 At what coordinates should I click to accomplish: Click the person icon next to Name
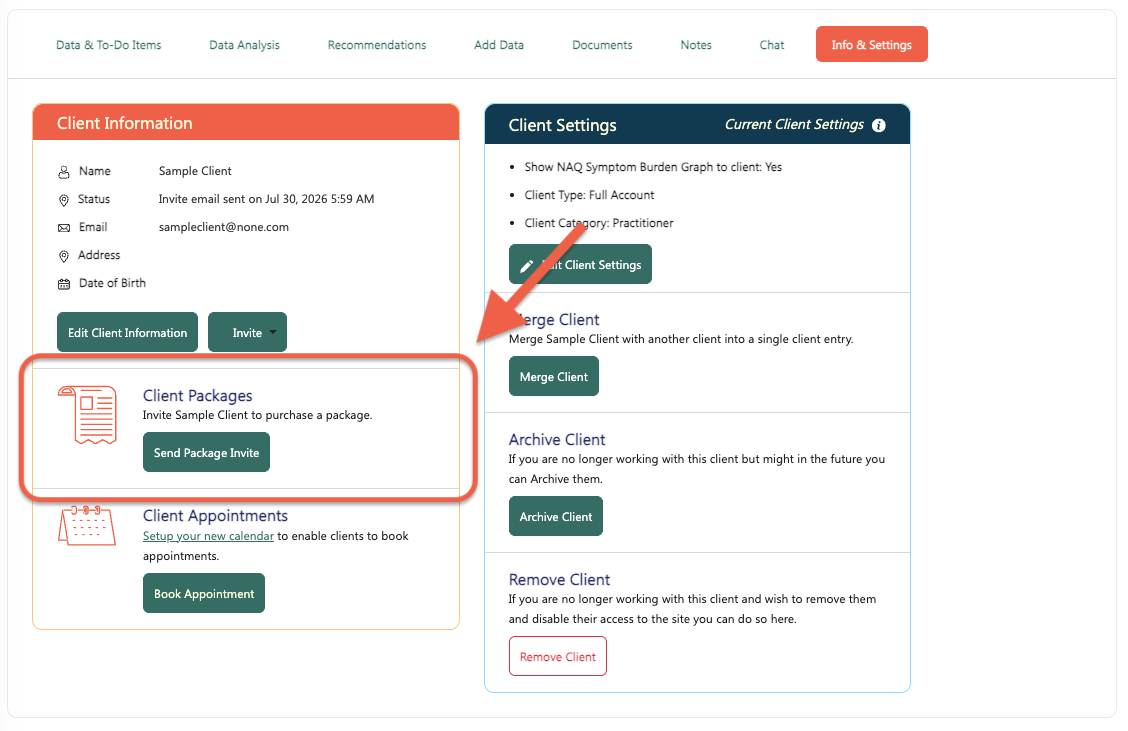(64, 172)
